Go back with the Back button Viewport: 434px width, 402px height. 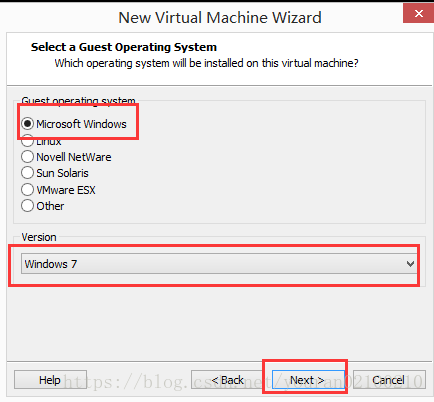pyautogui.click(x=227, y=380)
